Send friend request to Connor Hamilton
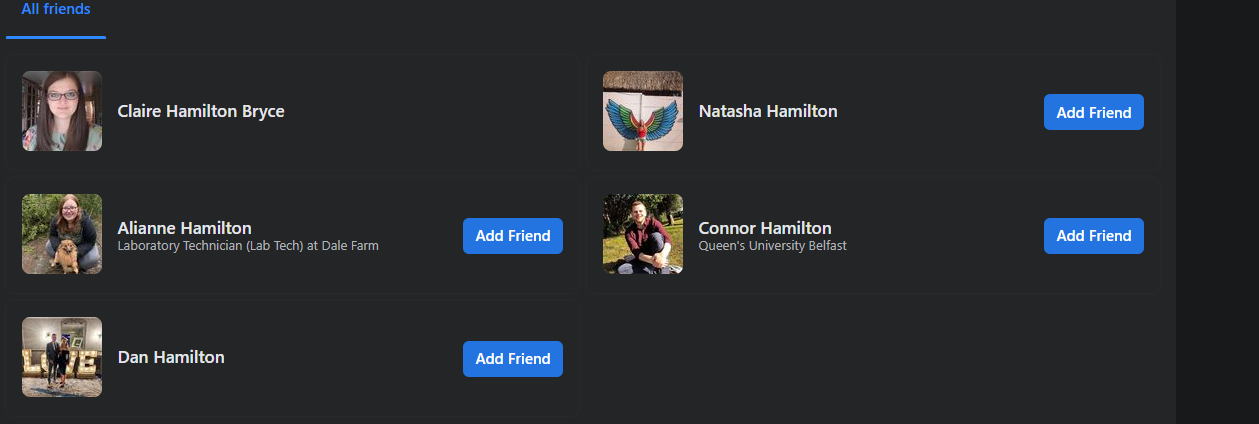 (1093, 236)
